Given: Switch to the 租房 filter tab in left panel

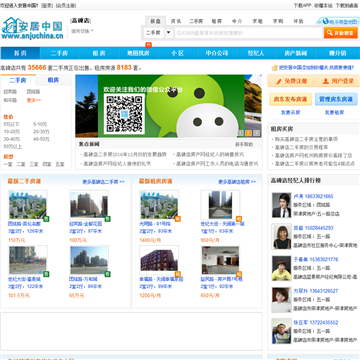Looking at the screenshot, I should pos(53,80).
